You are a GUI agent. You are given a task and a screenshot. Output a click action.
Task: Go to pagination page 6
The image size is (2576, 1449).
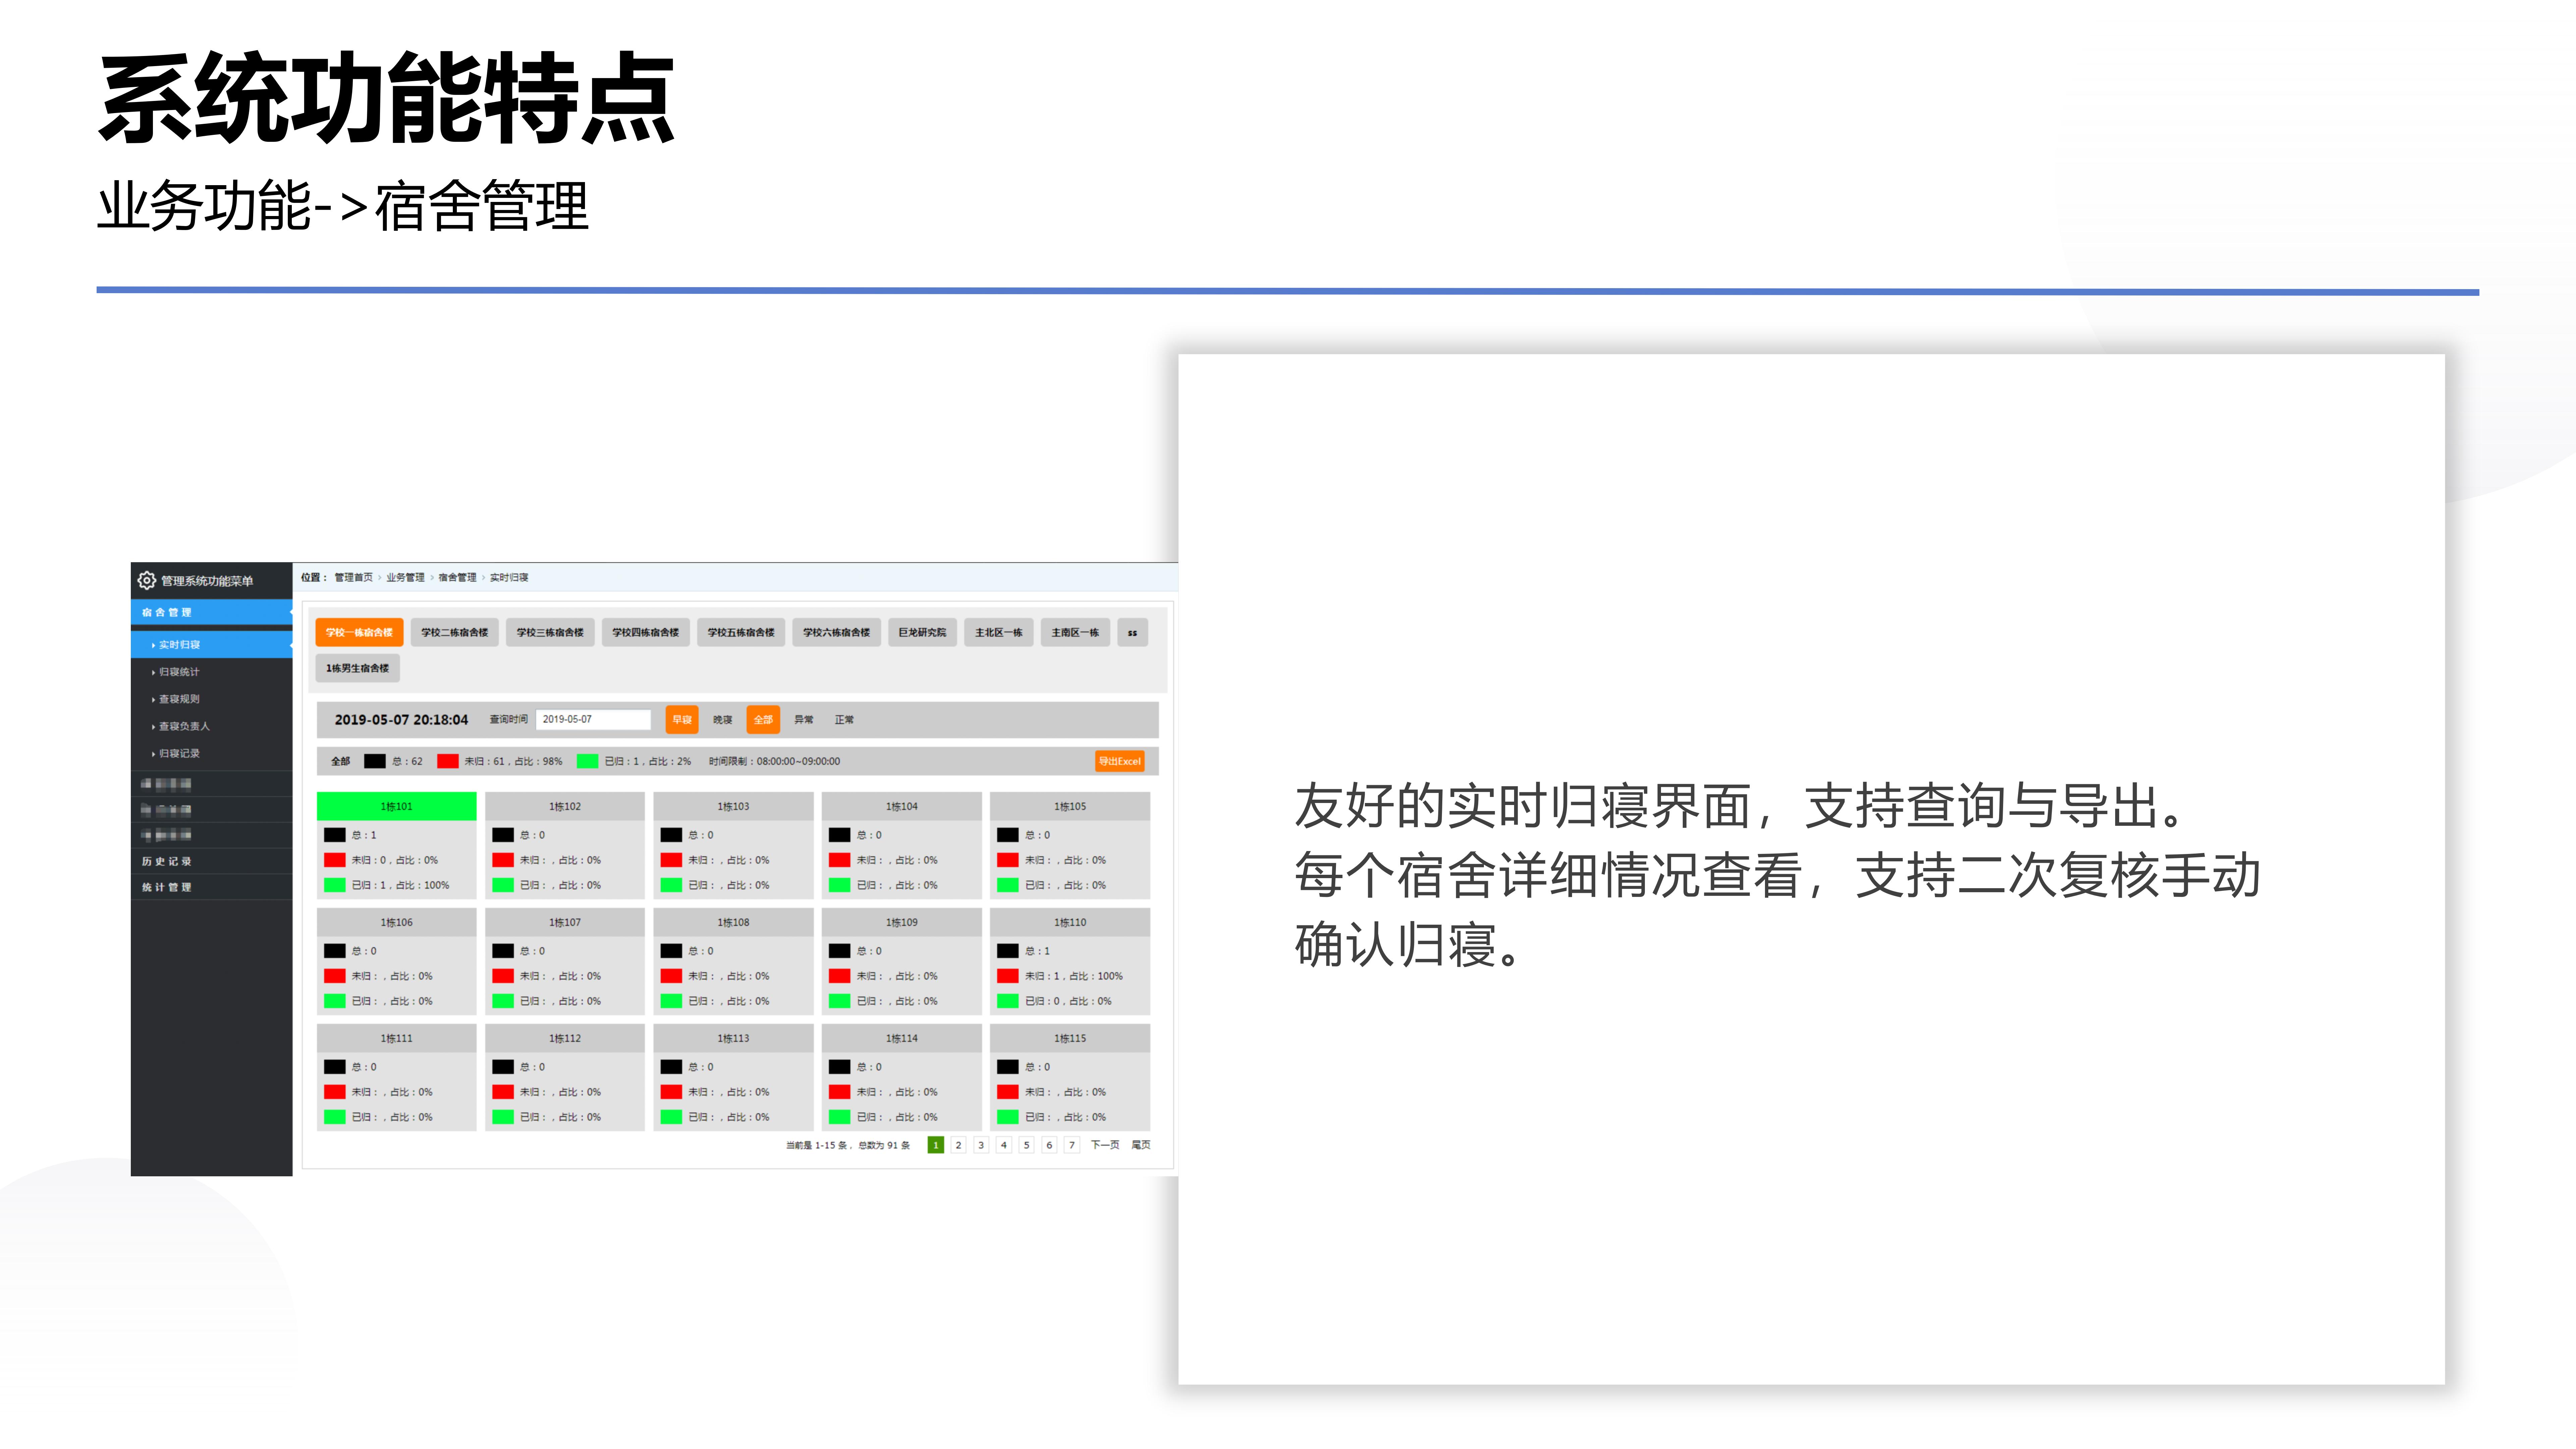[x=1049, y=1145]
